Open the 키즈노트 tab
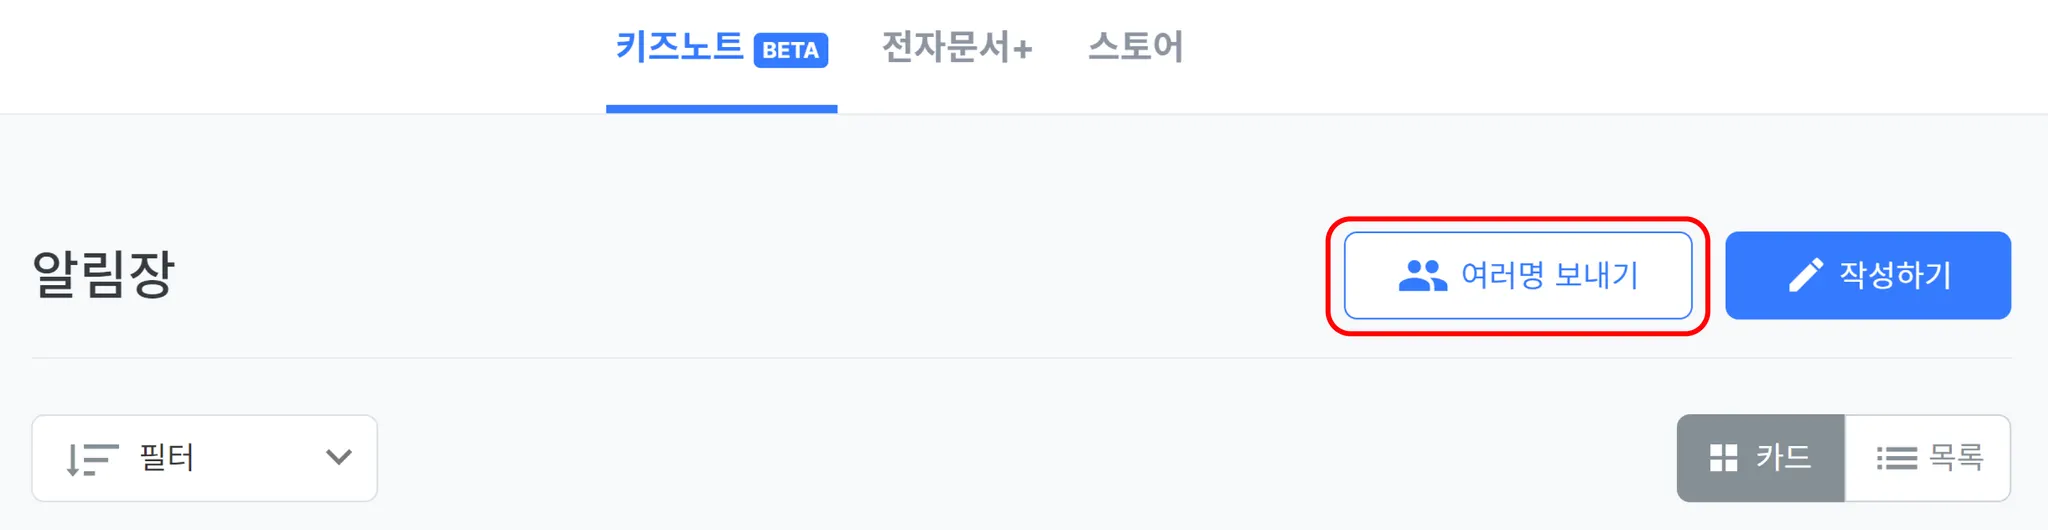The width and height of the screenshot is (2048, 530). [680, 47]
